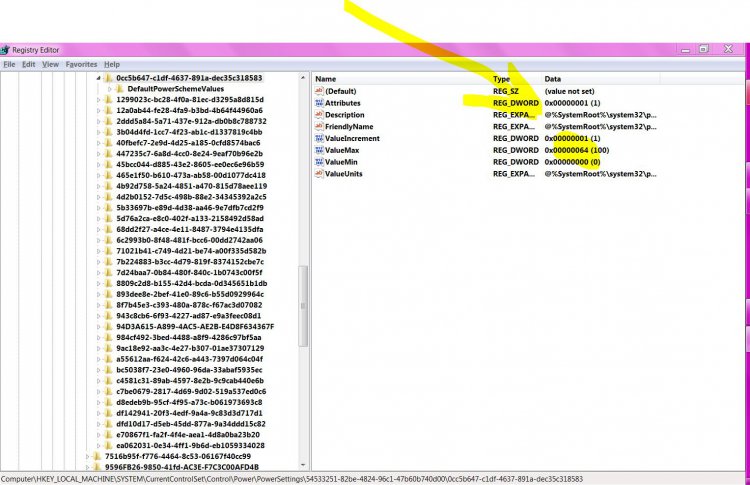Click folder icon of 7516b95f-f776-4464-8c53-06167f40cc99

(97, 456)
